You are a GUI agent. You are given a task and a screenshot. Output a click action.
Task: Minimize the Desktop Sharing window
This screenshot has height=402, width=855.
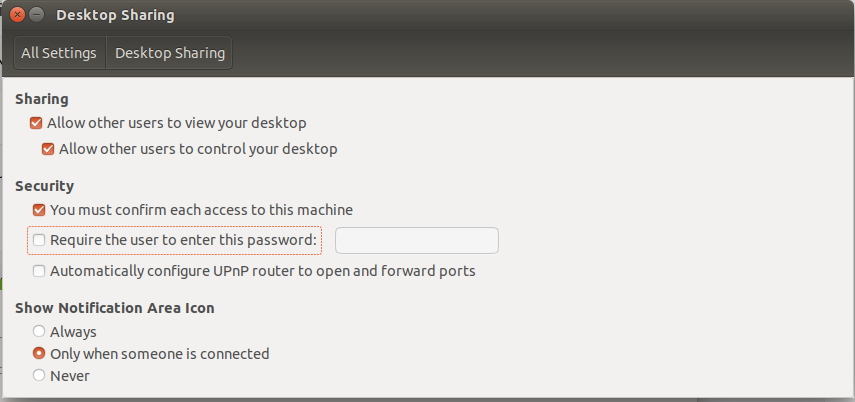[x=37, y=16]
